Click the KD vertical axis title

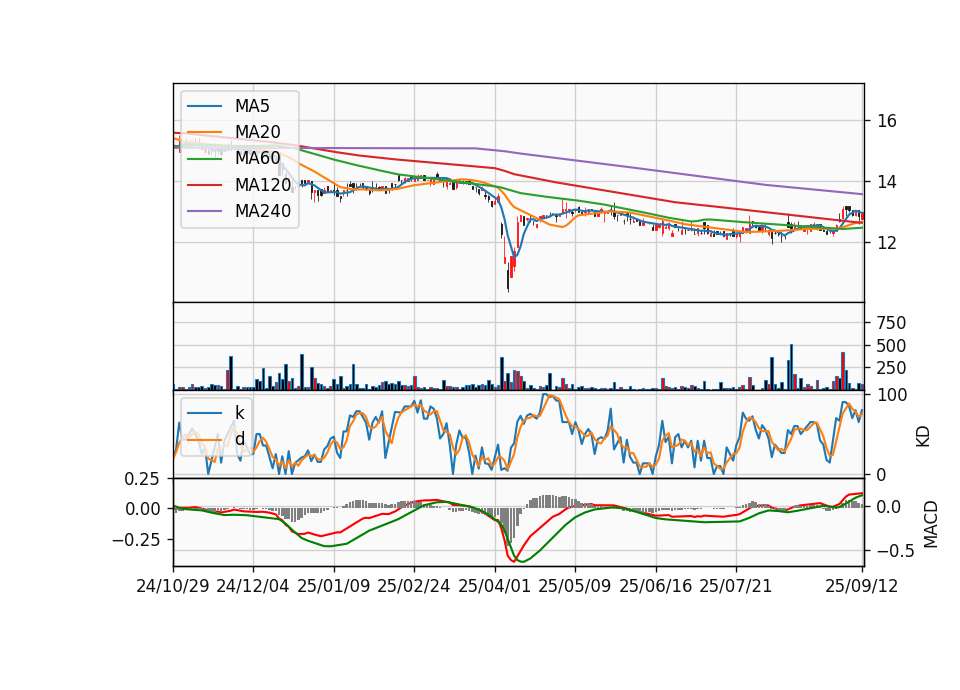(x=923, y=436)
